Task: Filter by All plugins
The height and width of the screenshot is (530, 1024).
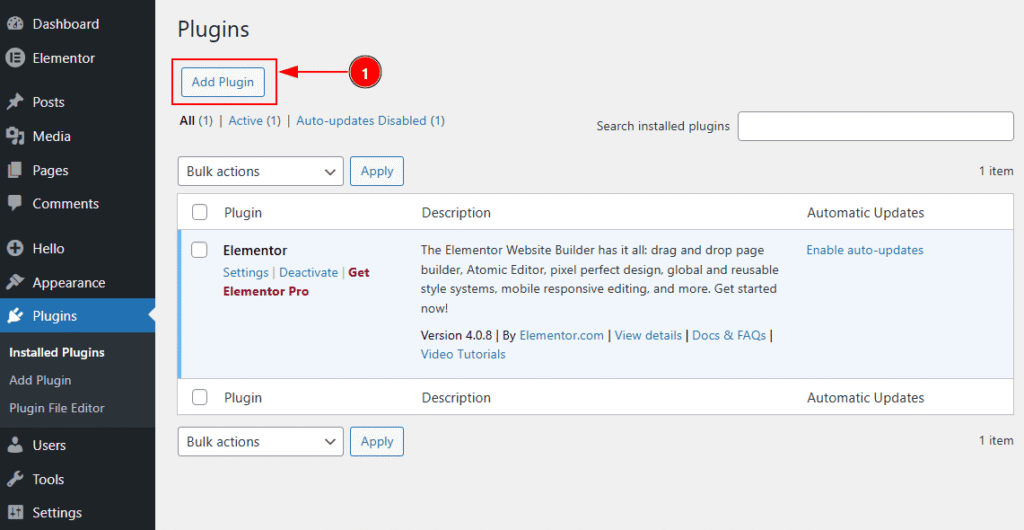Action: coord(187,121)
